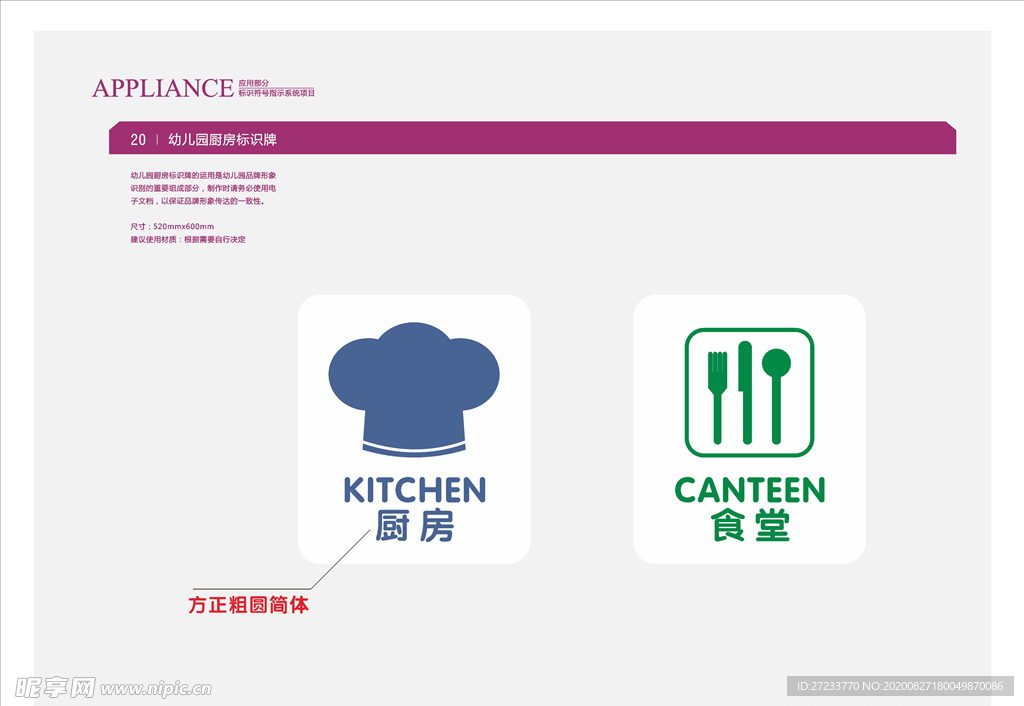
Task: Select the blue 厨房 characters
Action: [415, 526]
